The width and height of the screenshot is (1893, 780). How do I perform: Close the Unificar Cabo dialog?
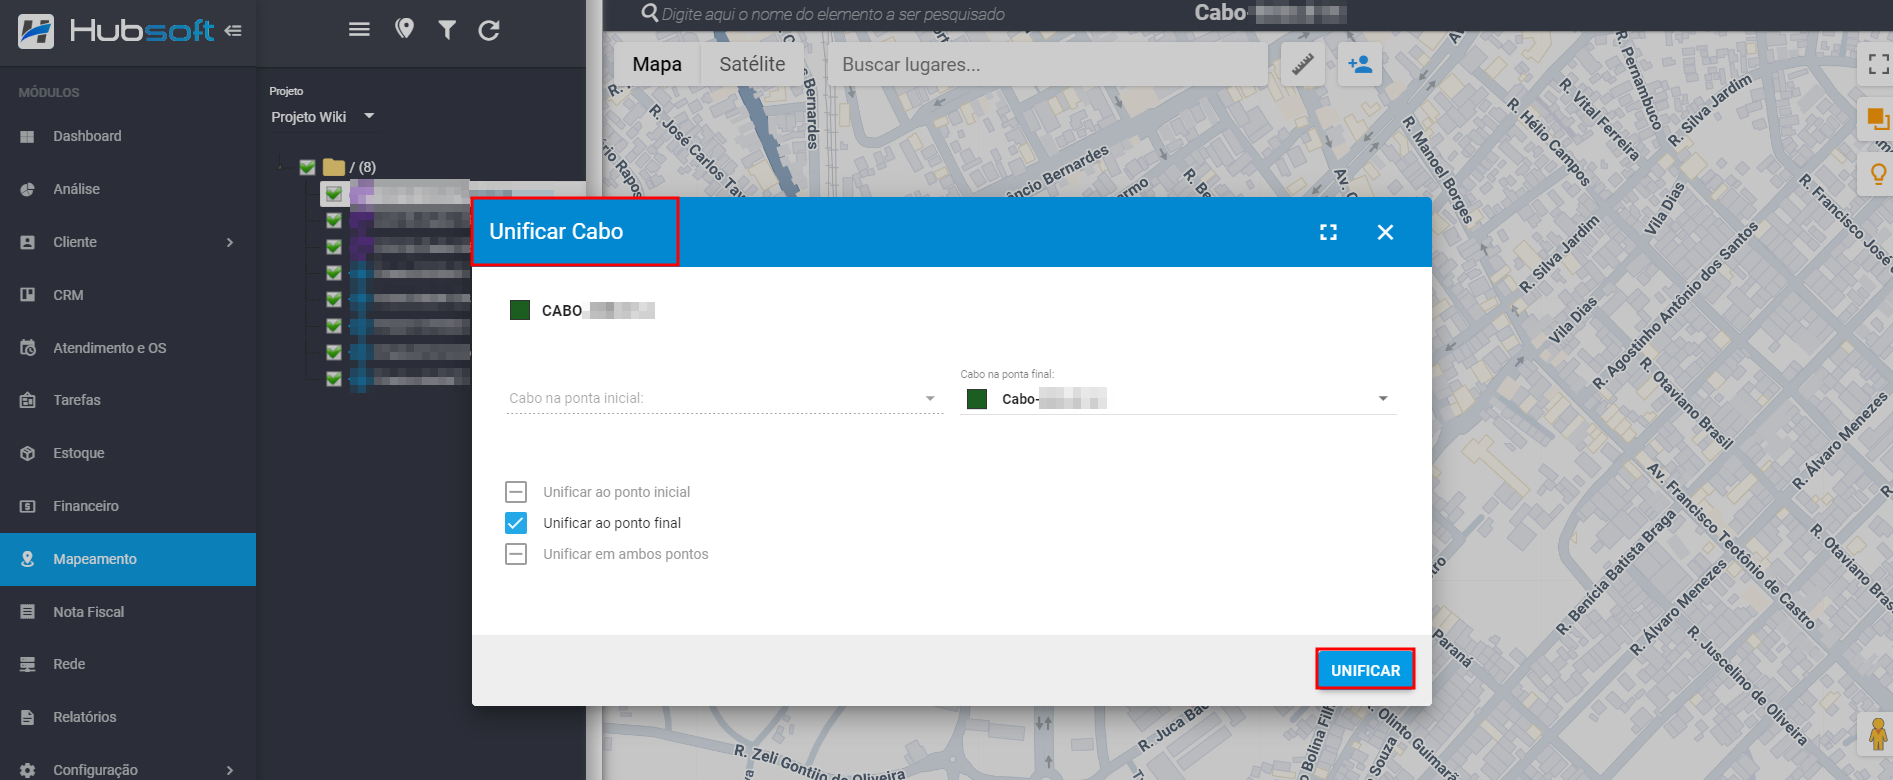pyautogui.click(x=1385, y=232)
